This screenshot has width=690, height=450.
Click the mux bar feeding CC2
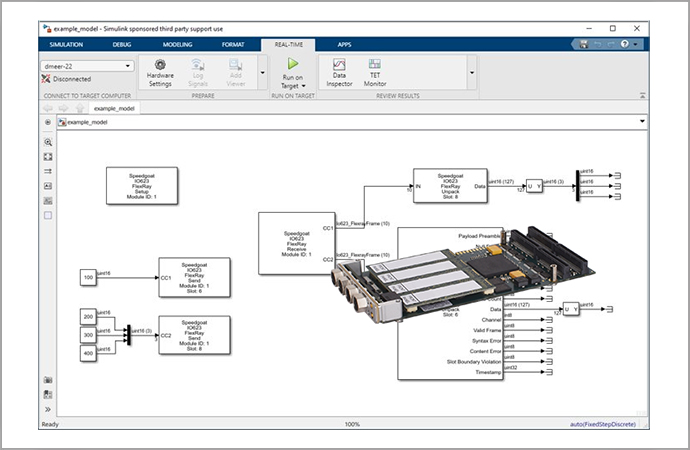coord(128,335)
